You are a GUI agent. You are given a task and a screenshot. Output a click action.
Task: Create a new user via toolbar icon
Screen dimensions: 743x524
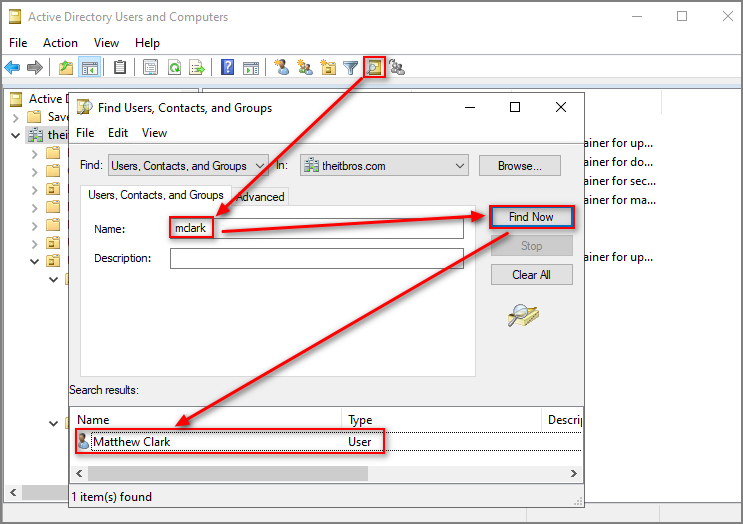[282, 67]
